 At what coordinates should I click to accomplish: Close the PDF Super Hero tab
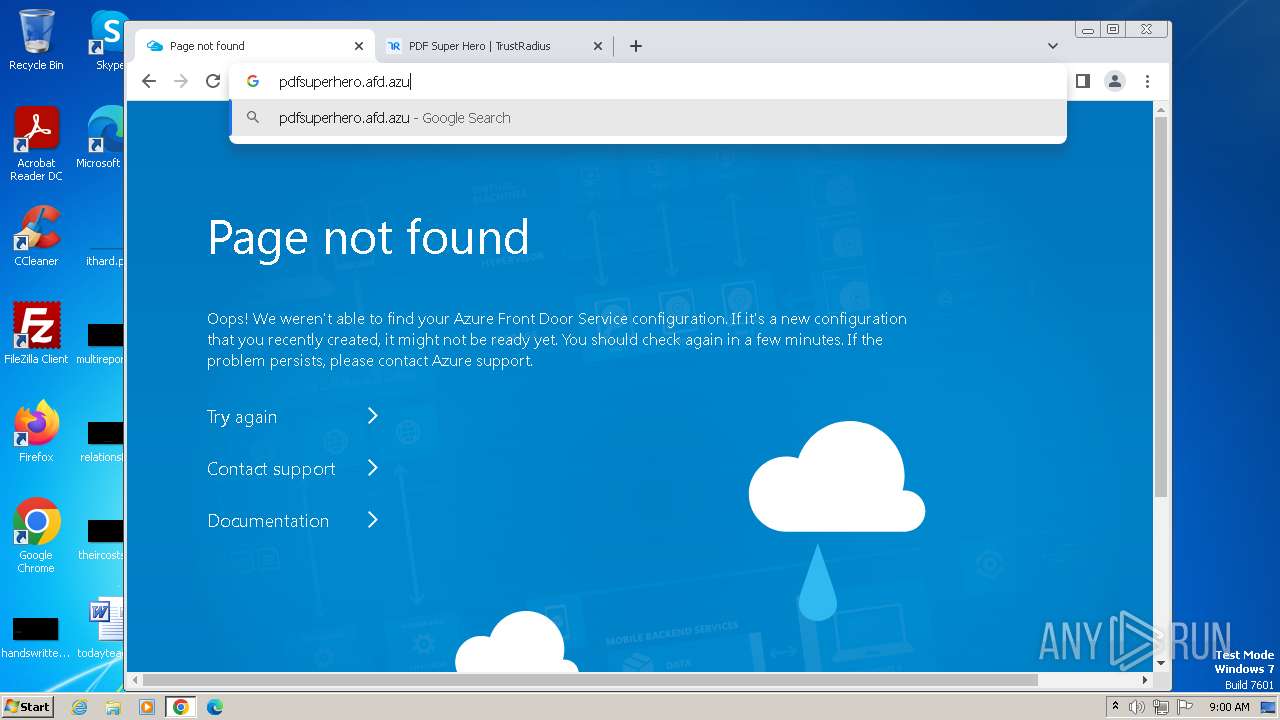pyautogui.click(x=598, y=46)
